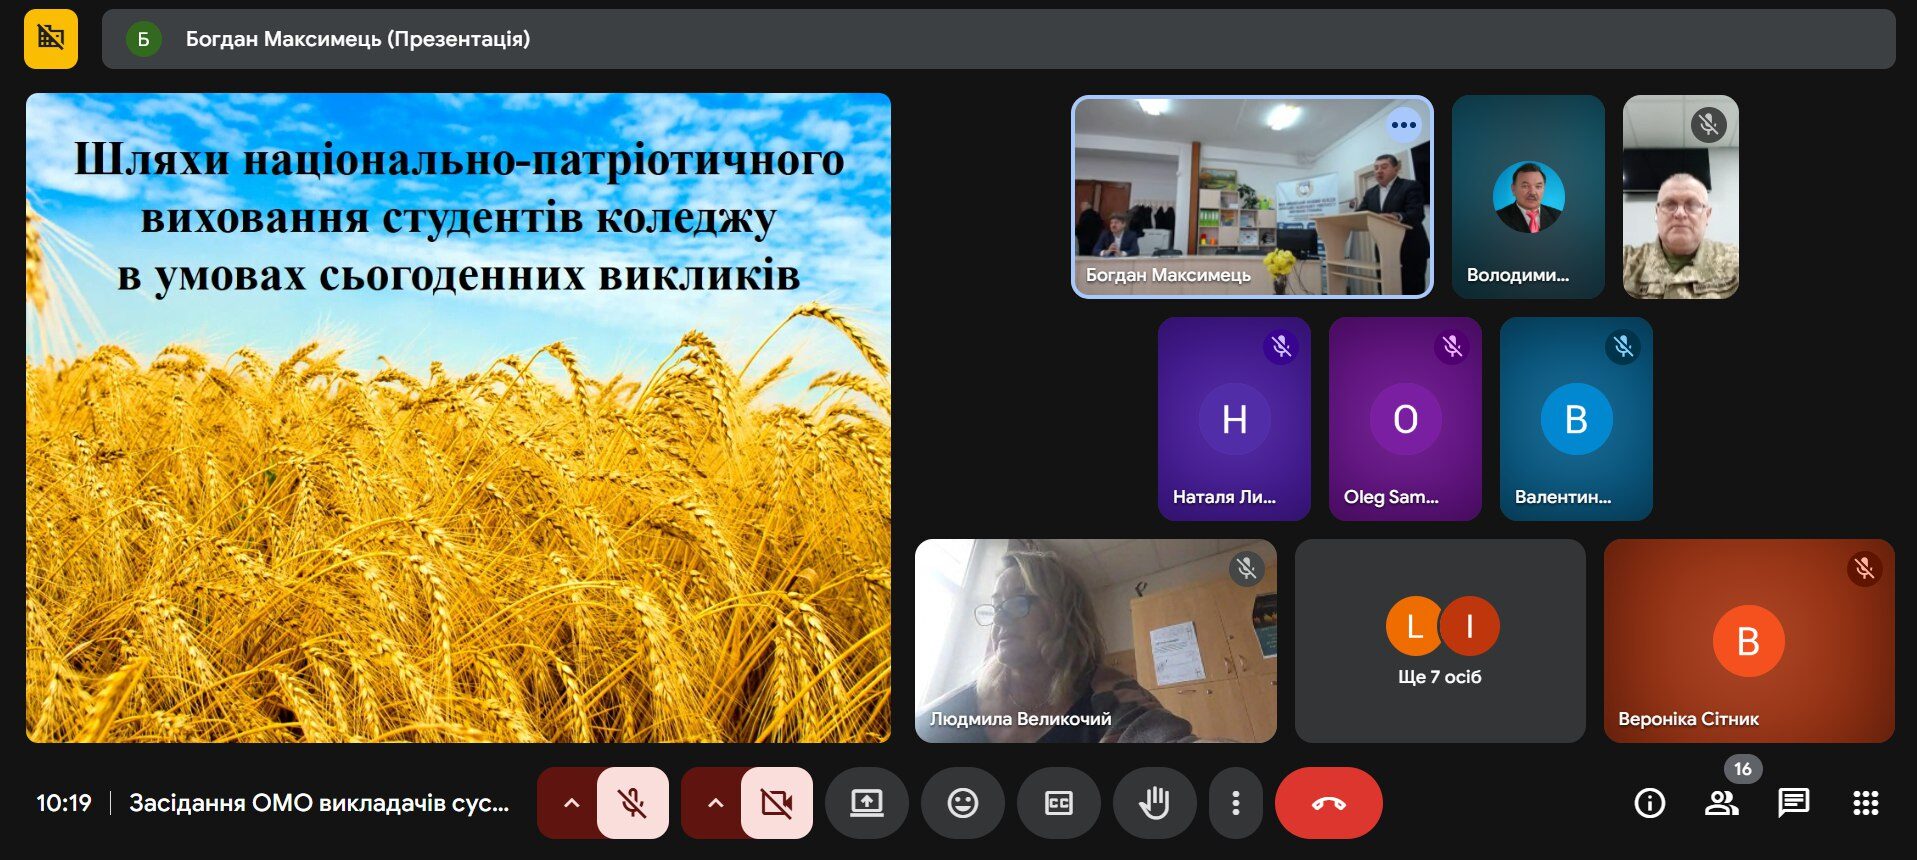Expand video settings arrow beside camera

715,803
